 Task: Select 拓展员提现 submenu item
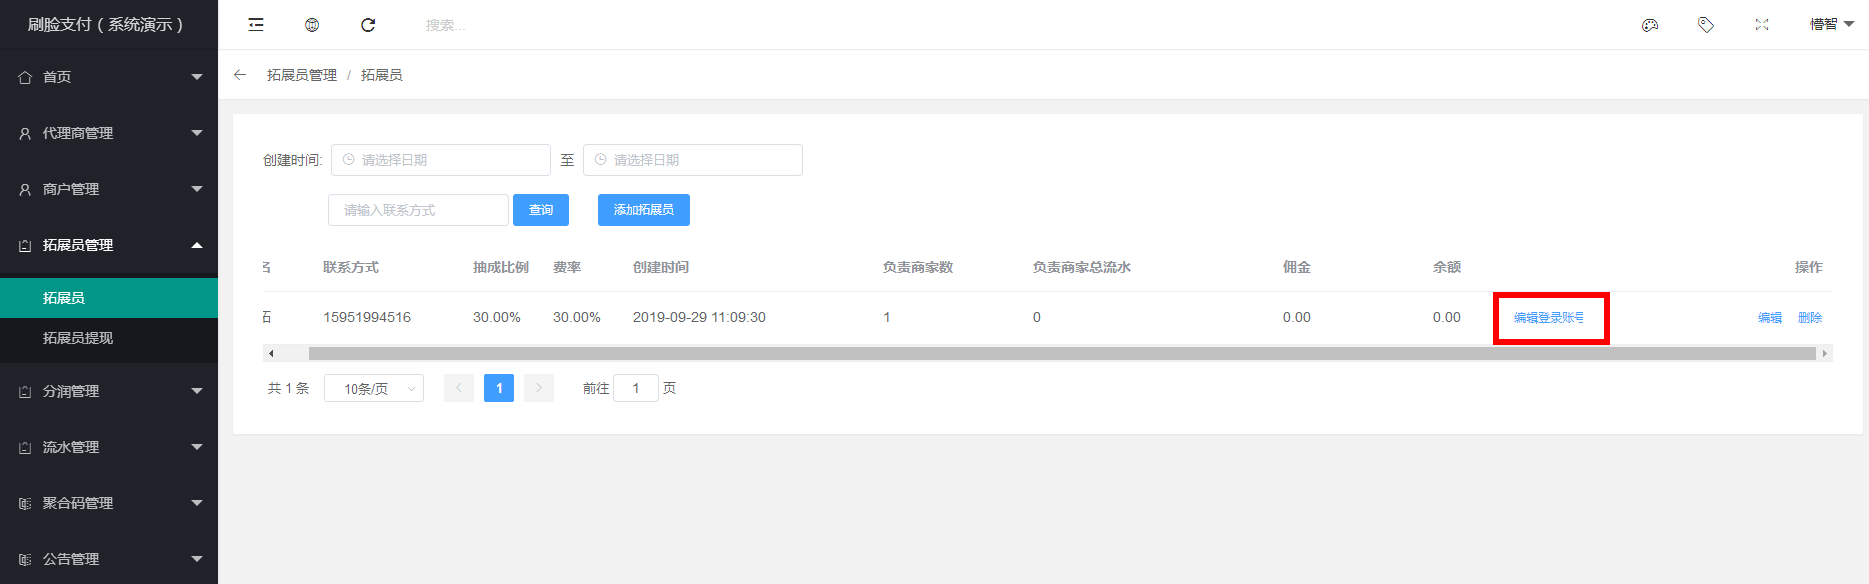(x=109, y=338)
